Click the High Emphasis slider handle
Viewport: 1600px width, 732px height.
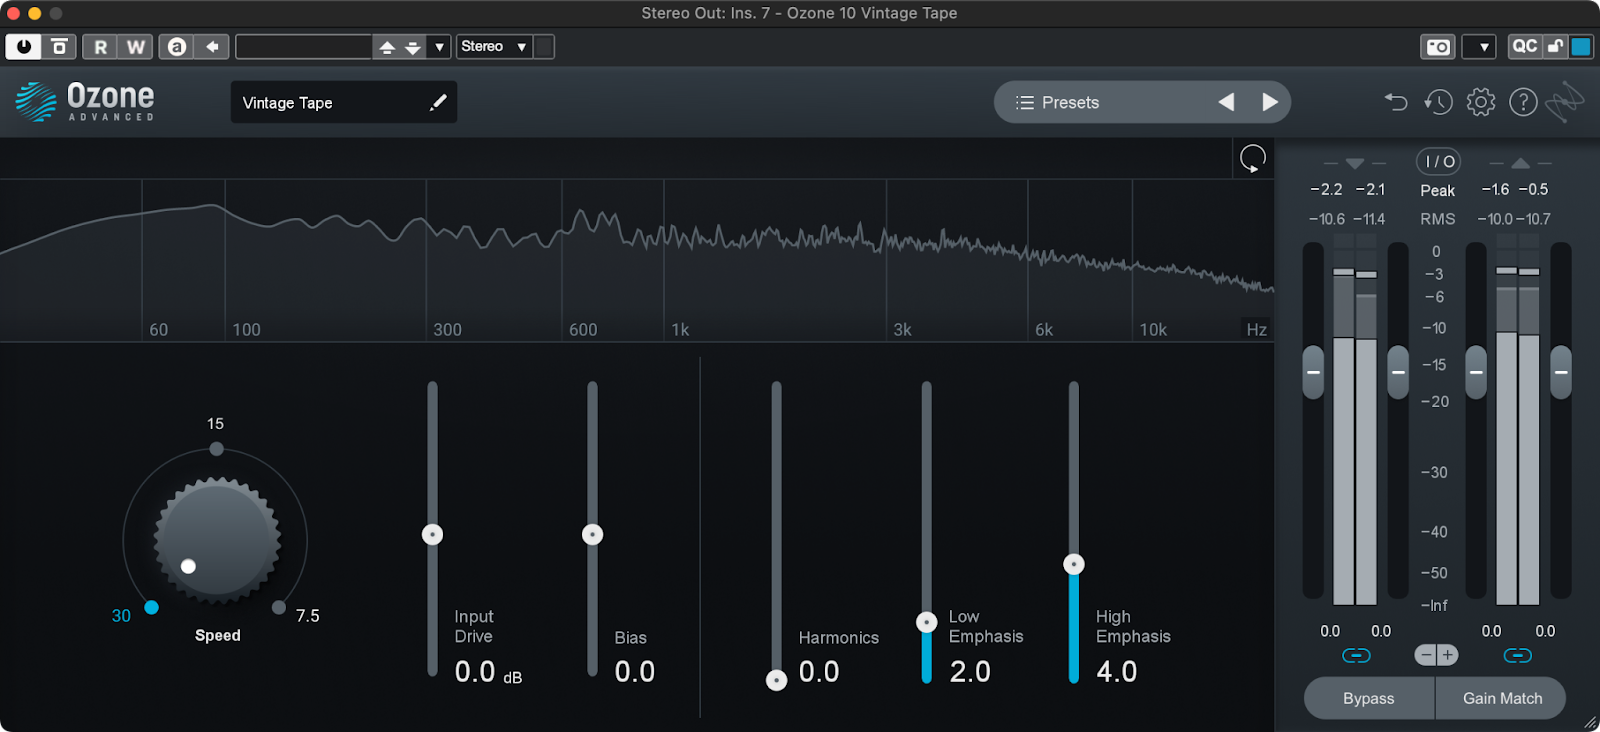tap(1073, 564)
